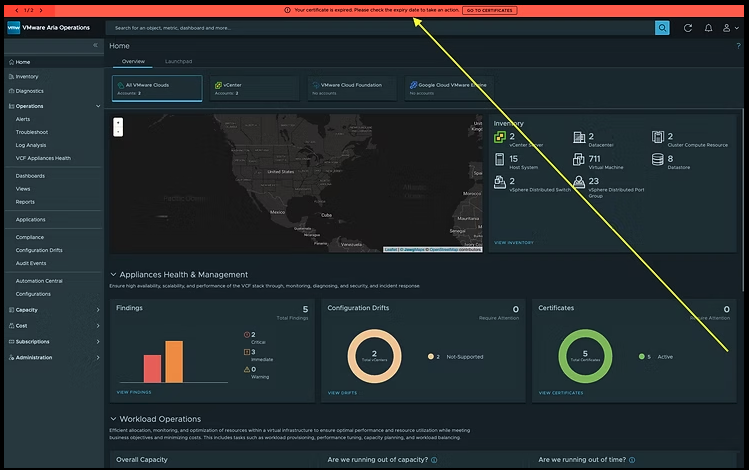Click the search input field
Image resolution: width=749 pixels, height=470 pixels.
(380, 28)
